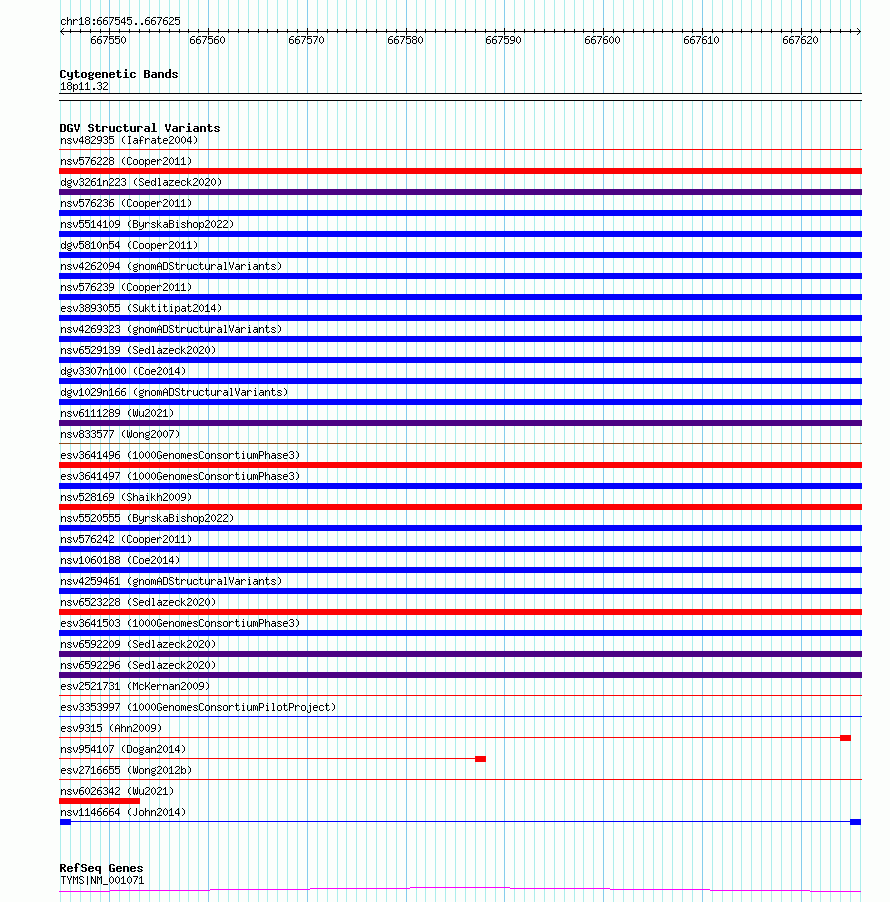Click the chr18:667545..667625 coordinate label
This screenshot has height=902, width=890.
120,21
